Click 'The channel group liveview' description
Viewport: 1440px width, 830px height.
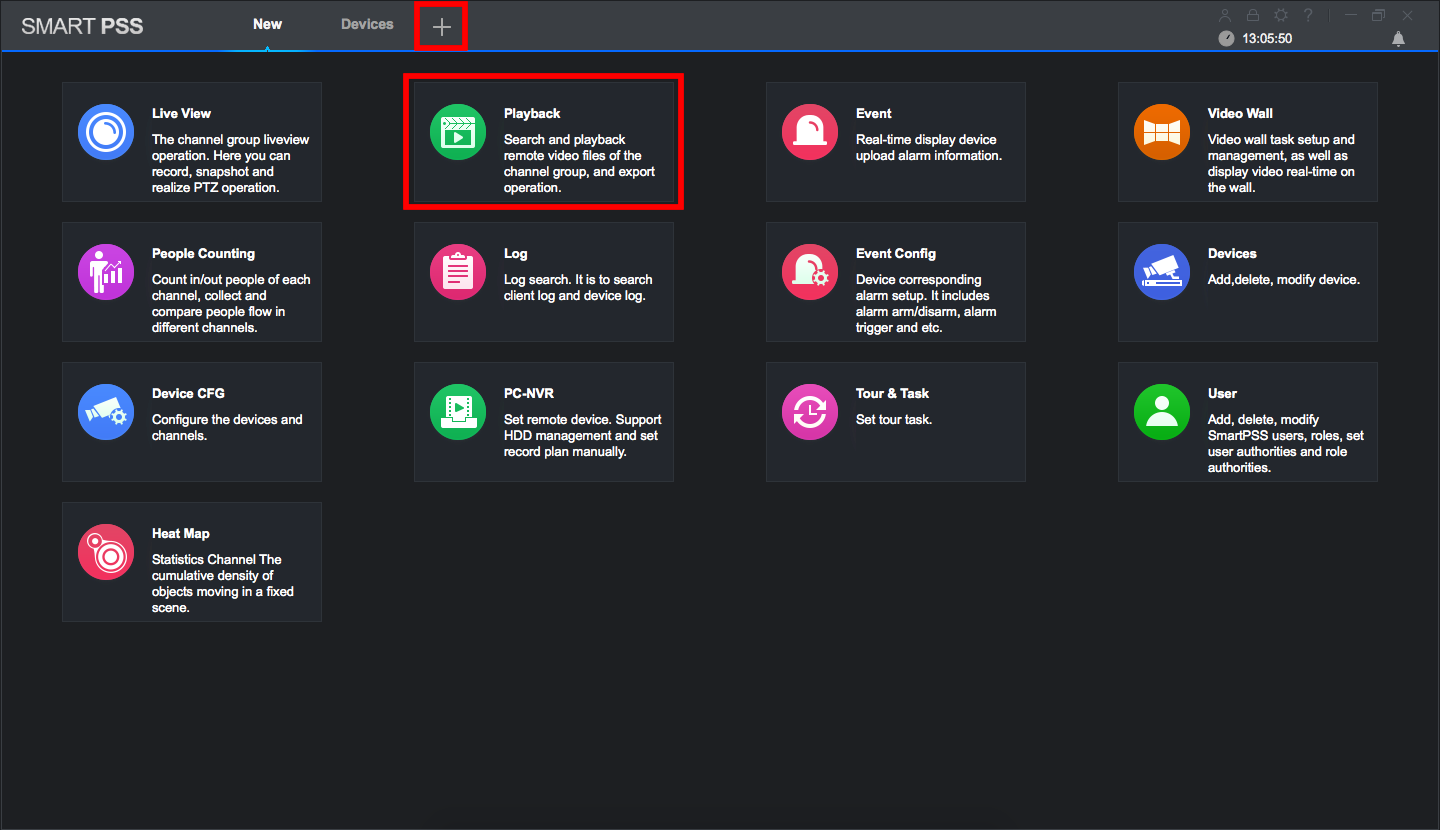(231, 163)
